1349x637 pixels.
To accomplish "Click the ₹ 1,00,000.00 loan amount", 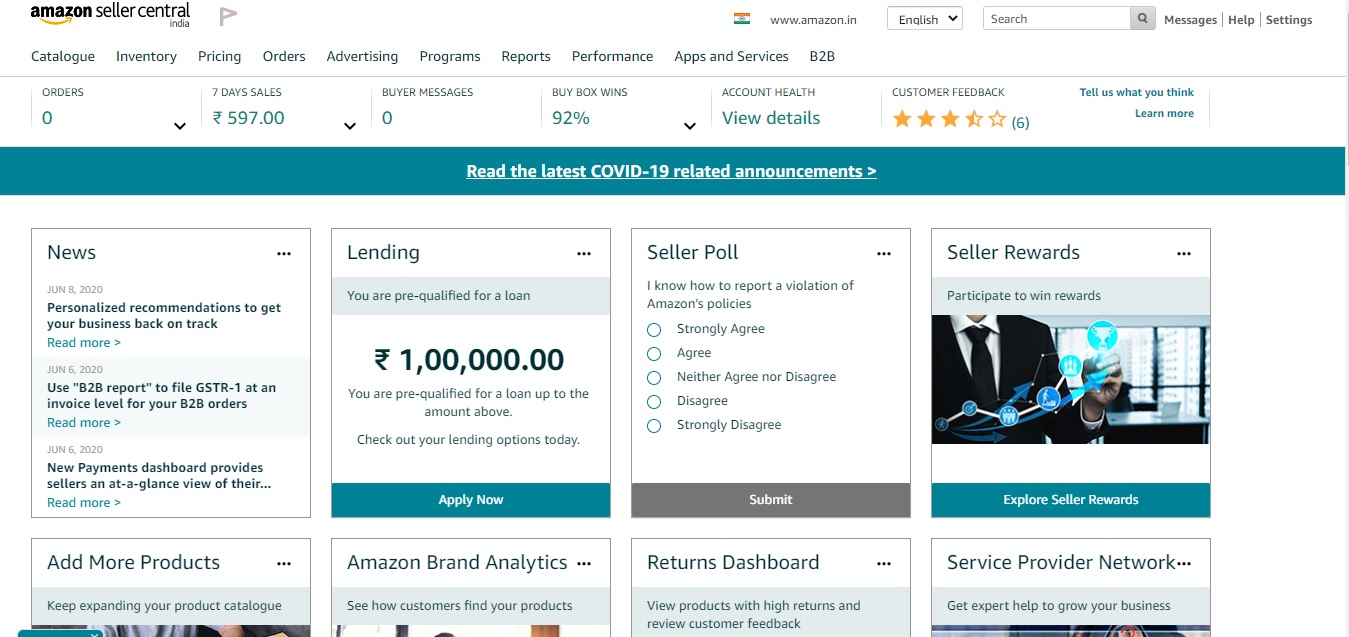I will (x=469, y=360).
